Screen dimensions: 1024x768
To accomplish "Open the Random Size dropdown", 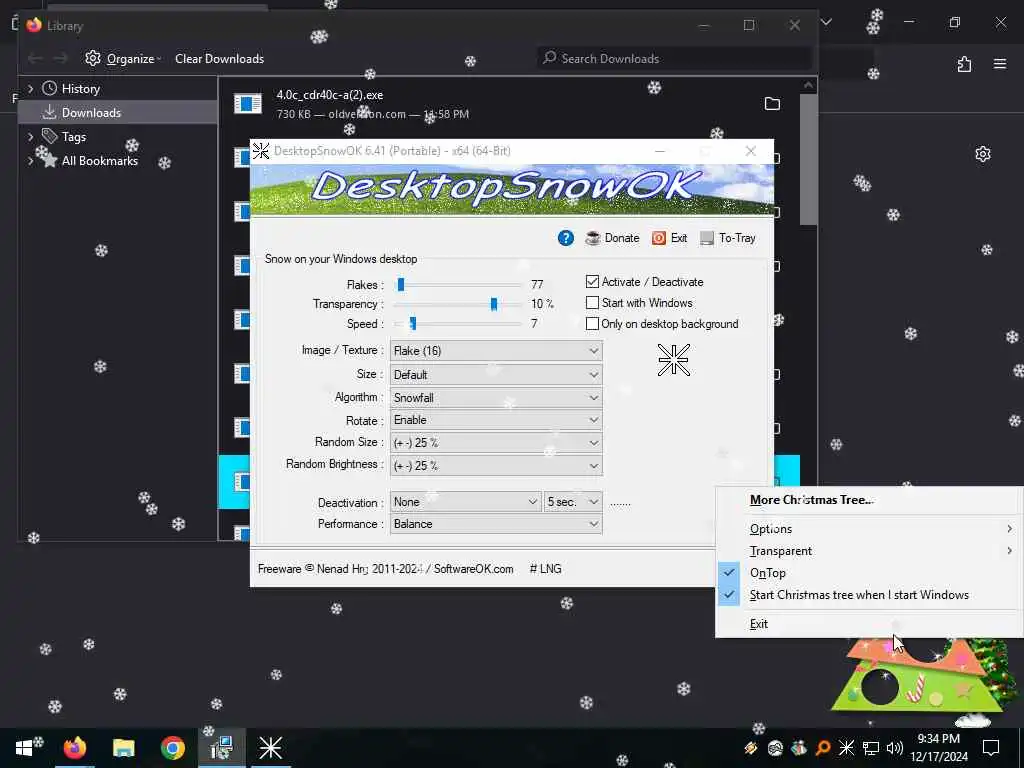I will [496, 443].
